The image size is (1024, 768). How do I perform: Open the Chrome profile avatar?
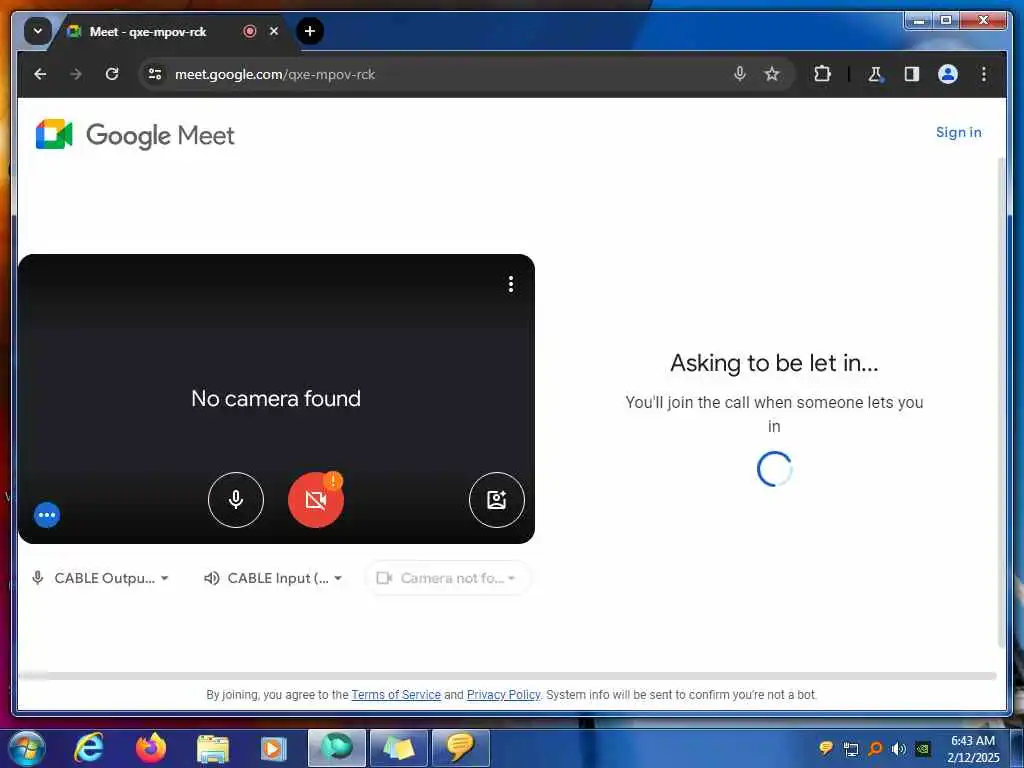[x=948, y=74]
